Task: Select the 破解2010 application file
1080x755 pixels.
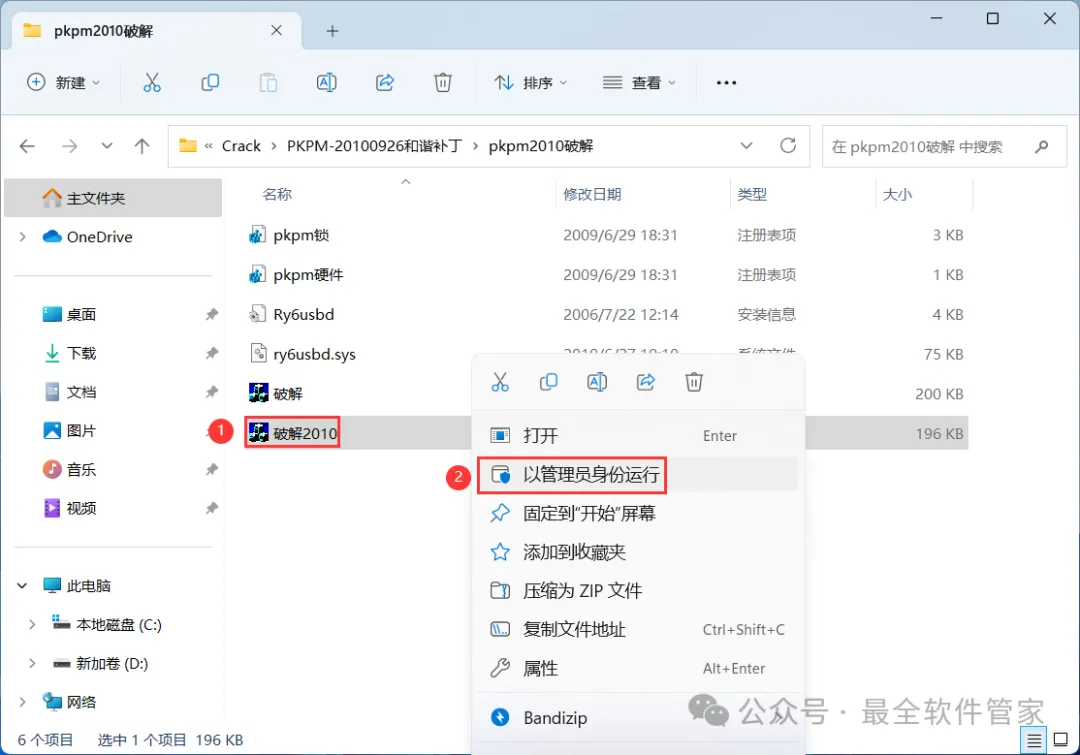Action: 292,433
